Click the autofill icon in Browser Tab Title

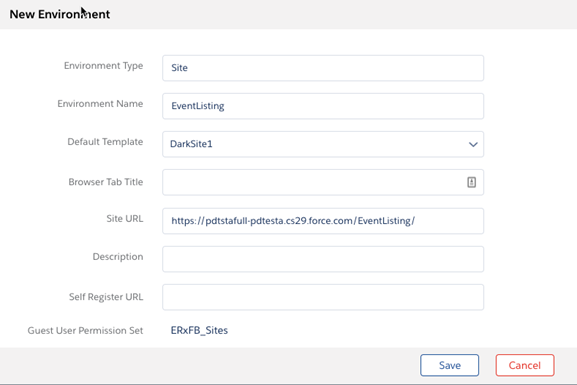(471, 182)
